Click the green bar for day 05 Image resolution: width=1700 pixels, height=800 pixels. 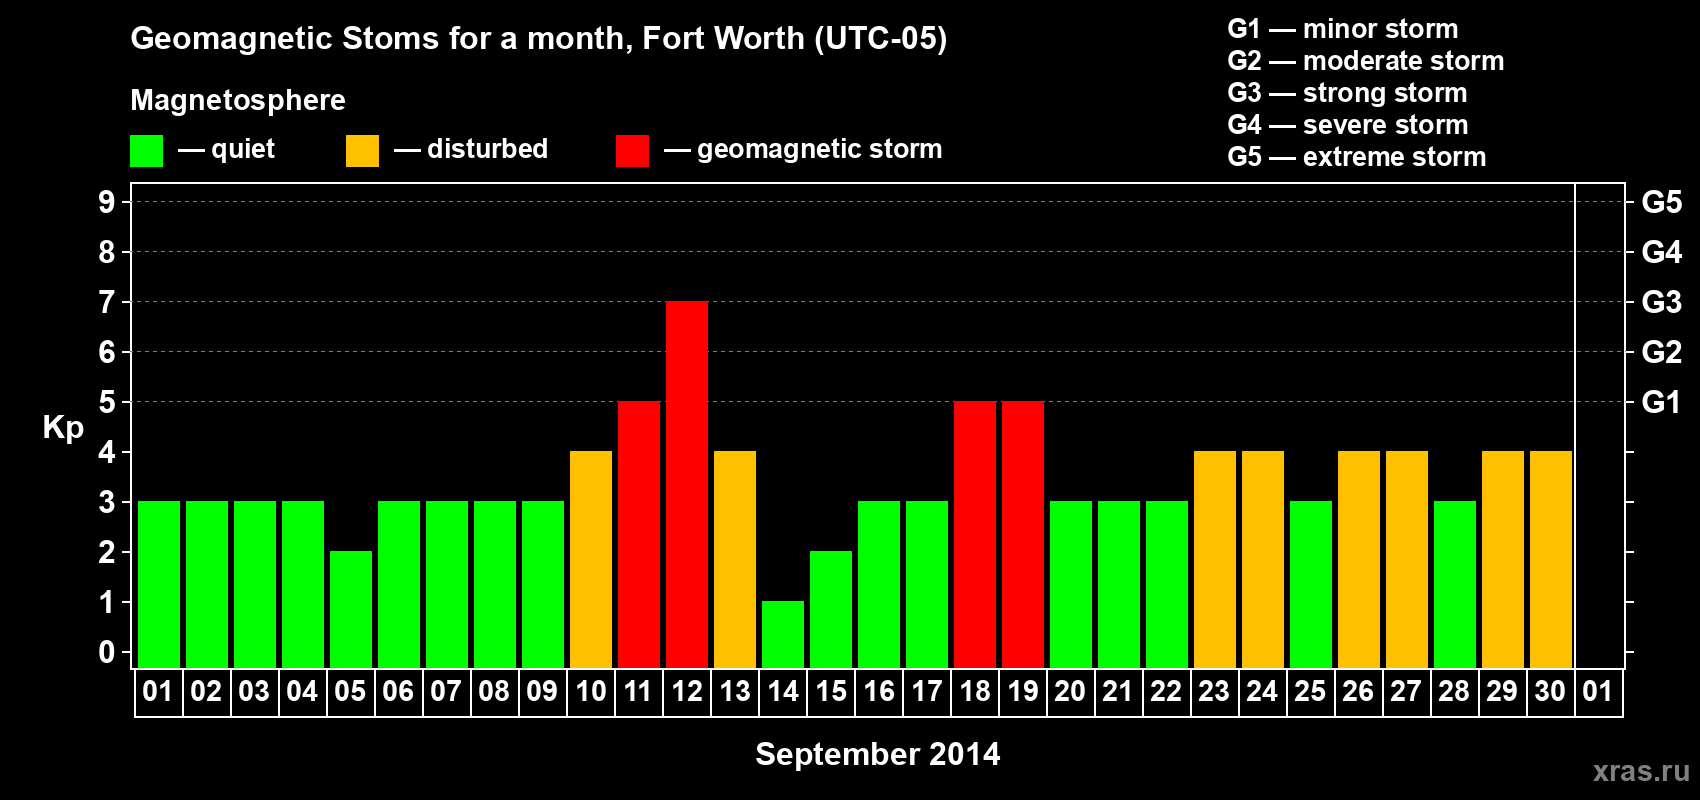(x=351, y=609)
